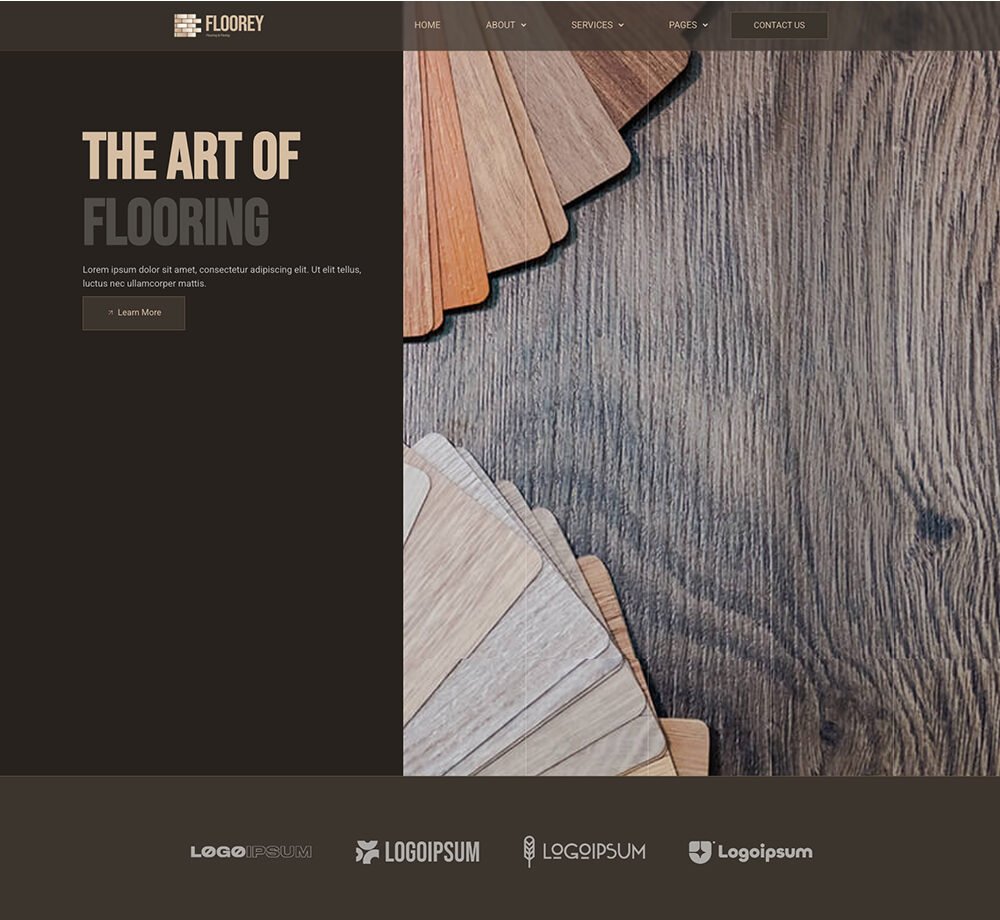Go to the Home menu item
1000x920 pixels.
tap(427, 25)
